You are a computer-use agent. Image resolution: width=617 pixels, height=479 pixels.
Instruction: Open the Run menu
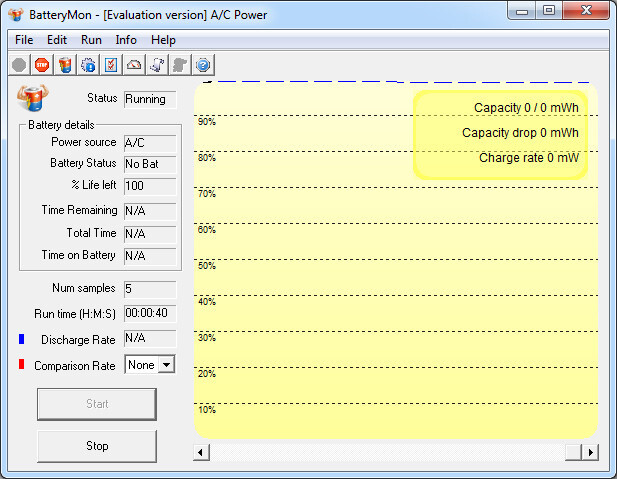[91, 40]
